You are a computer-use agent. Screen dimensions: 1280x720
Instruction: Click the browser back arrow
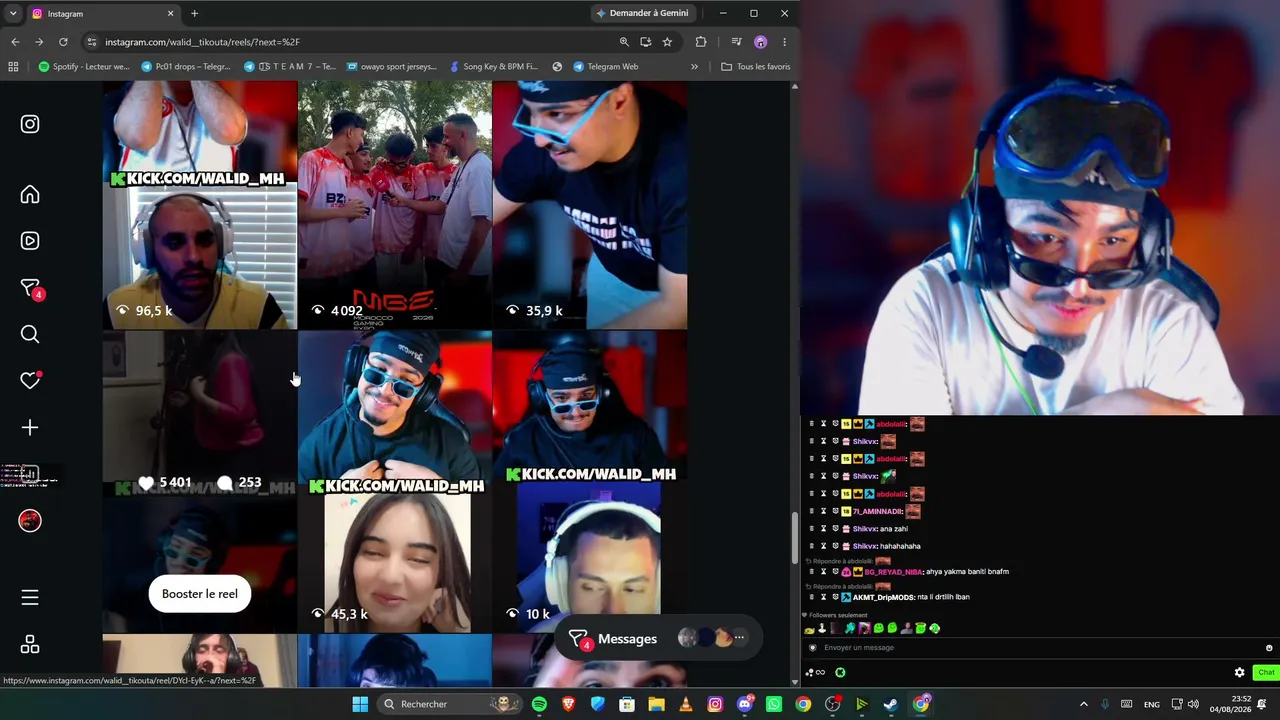15,42
